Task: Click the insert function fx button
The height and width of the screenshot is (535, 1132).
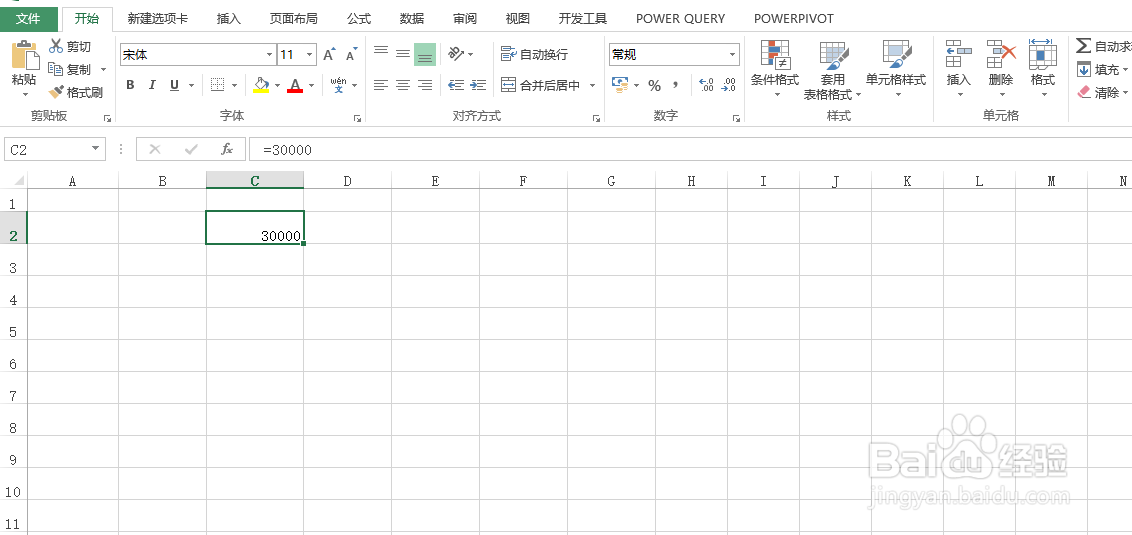Action: (x=227, y=149)
